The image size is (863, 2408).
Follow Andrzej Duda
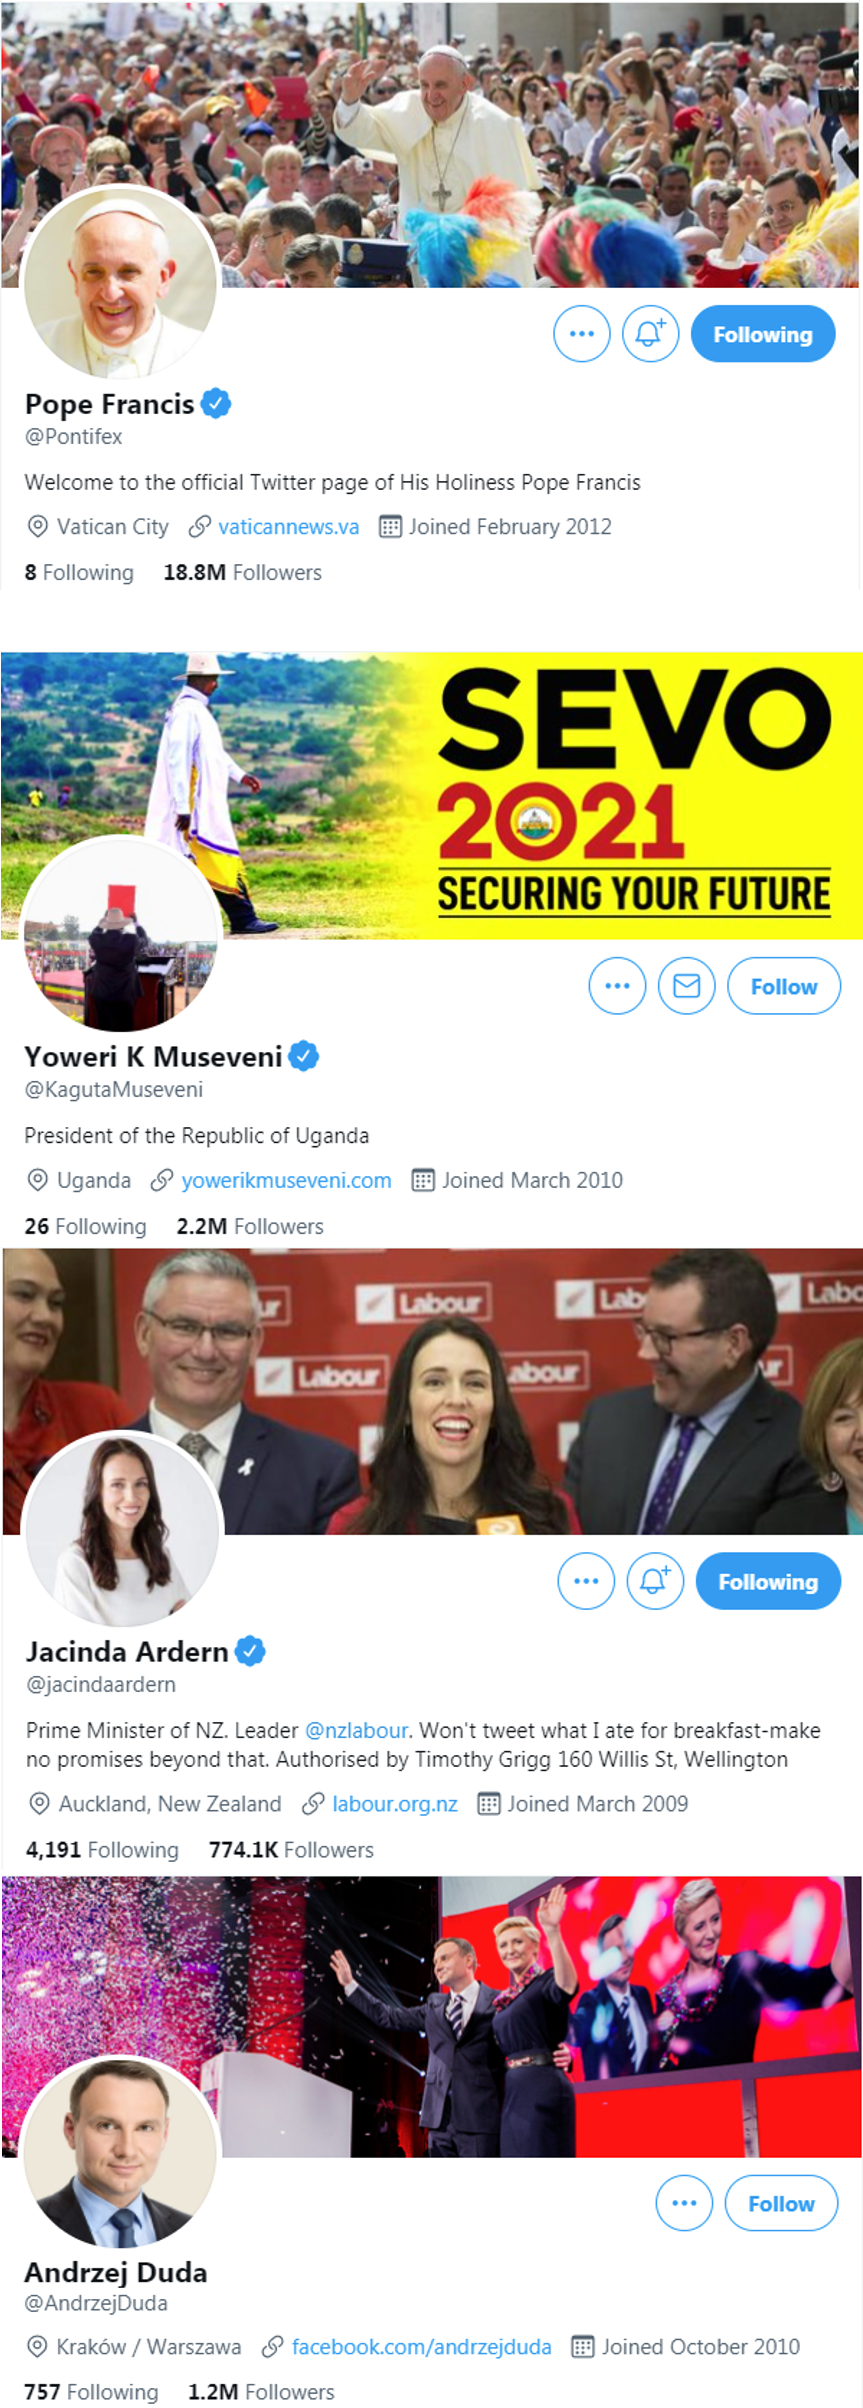781,2202
